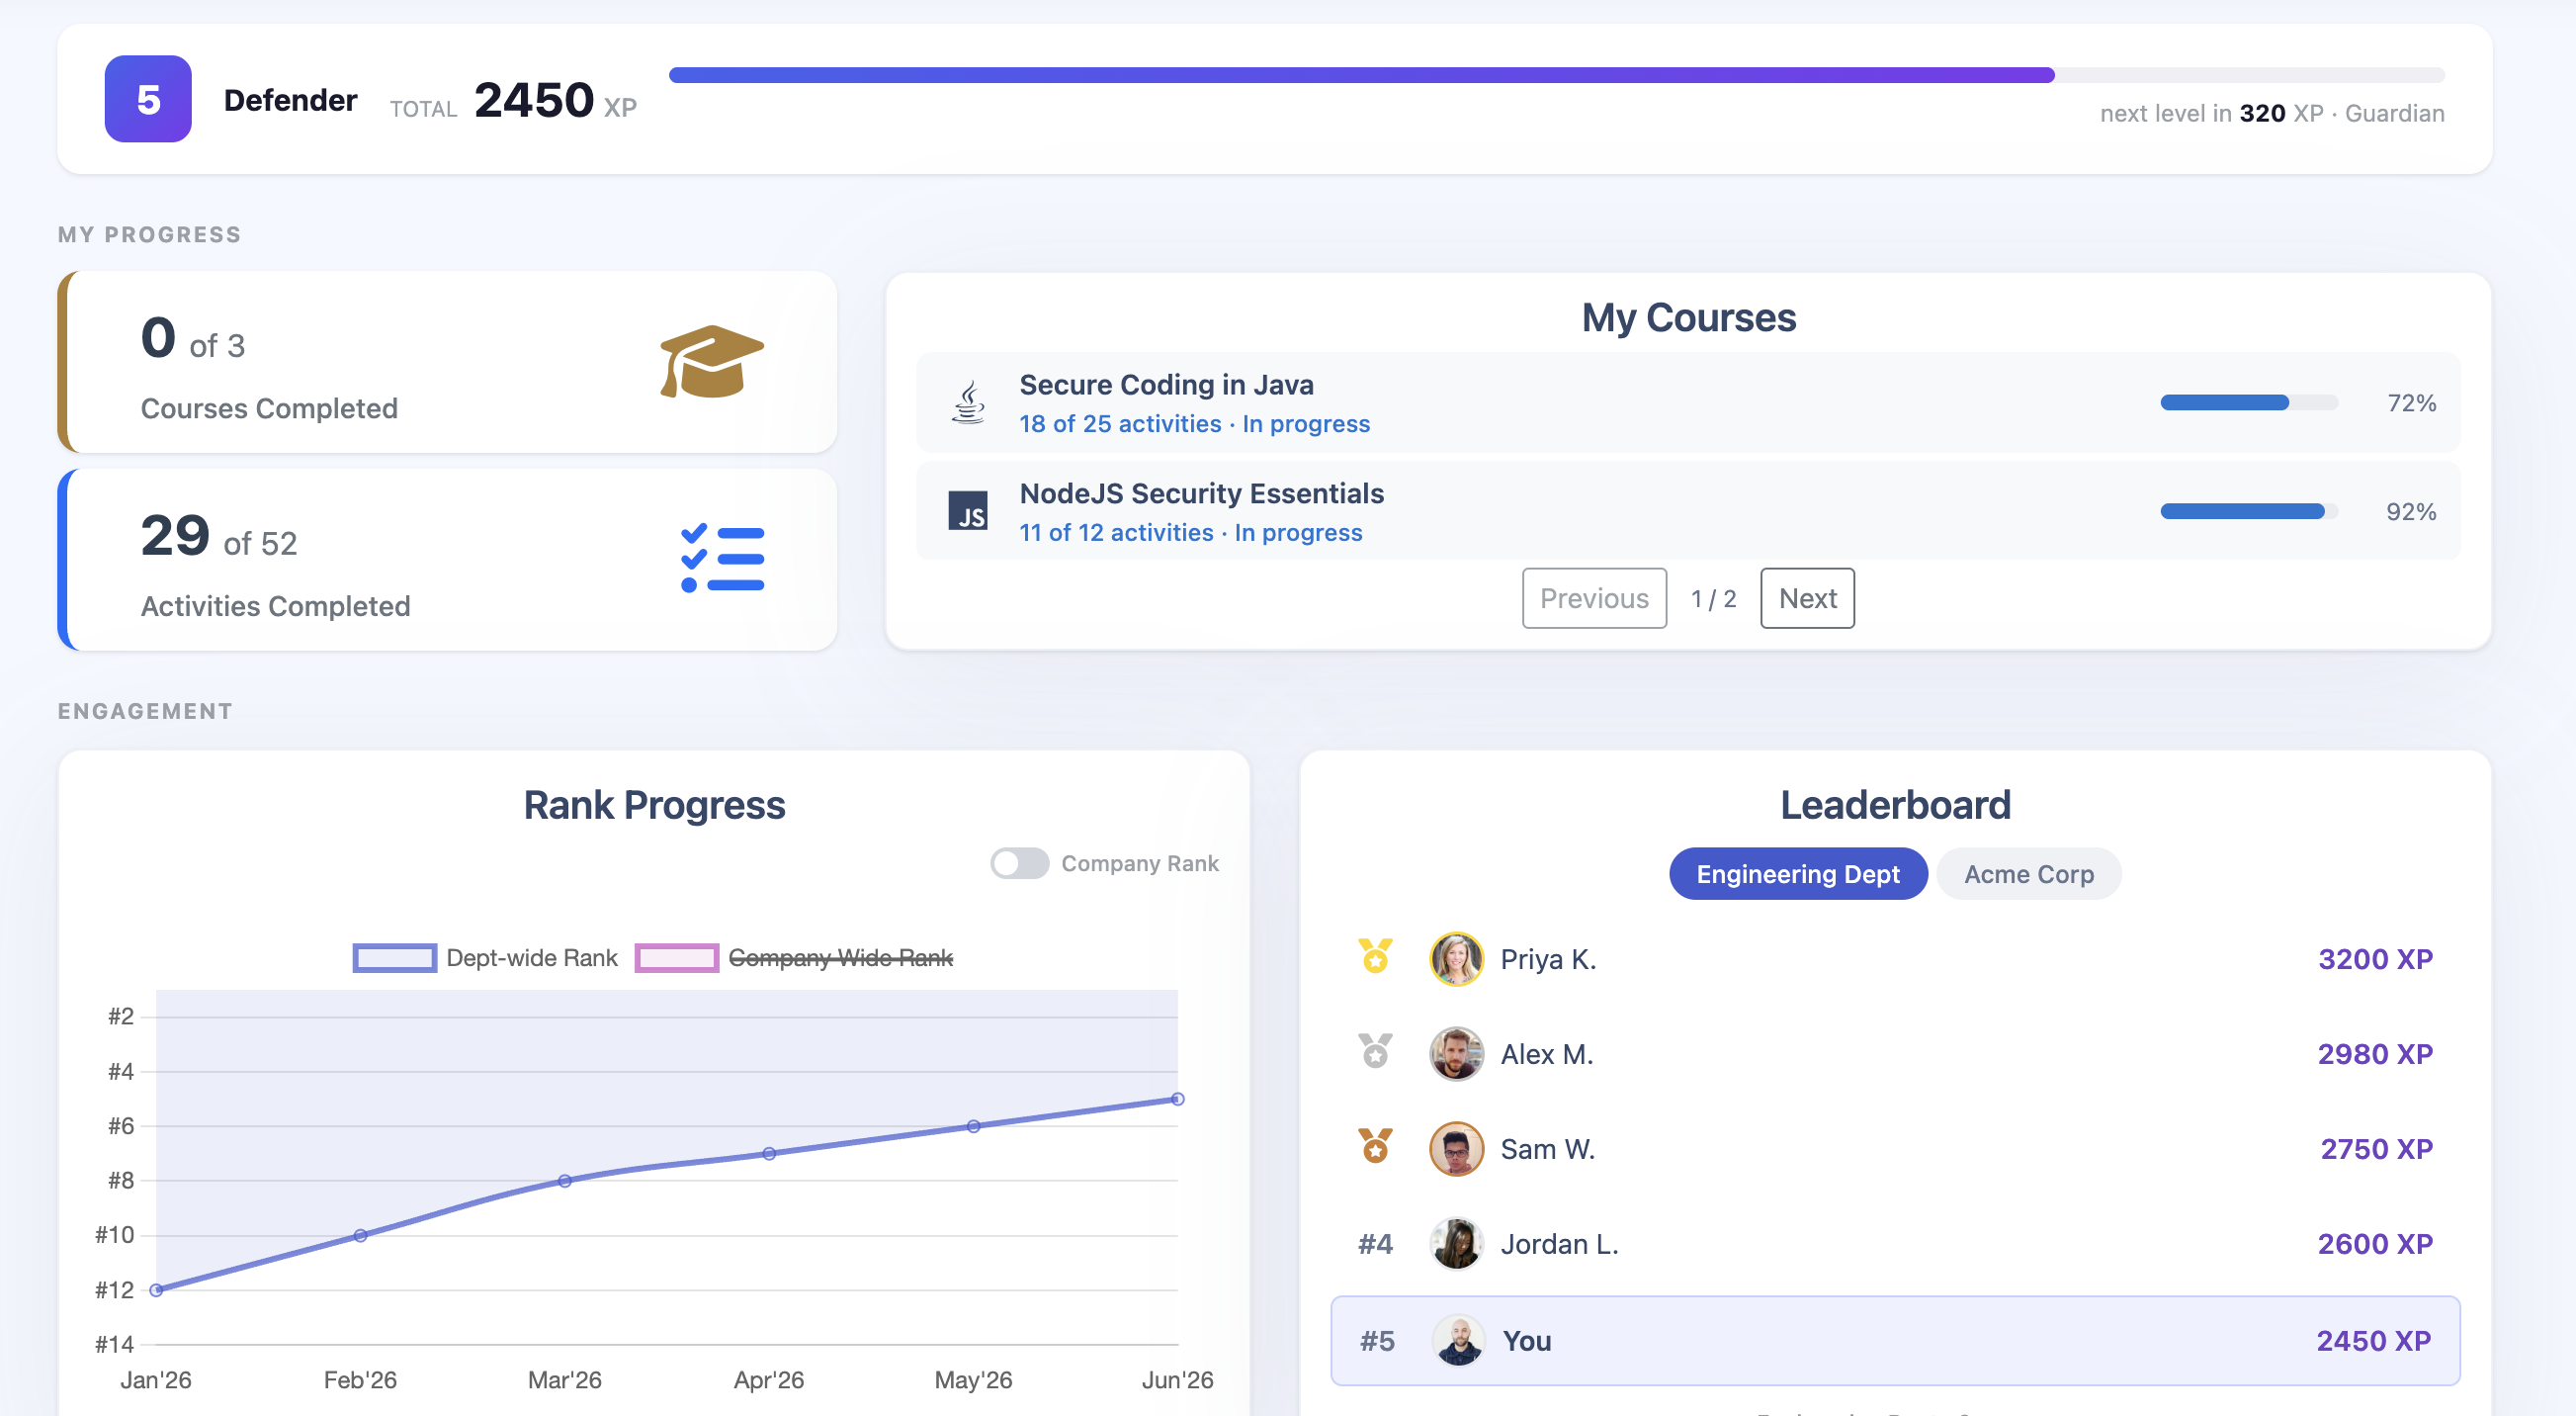Click the 'Leaderboard' heading
This screenshot has height=1416, width=2576.
[x=1895, y=805]
